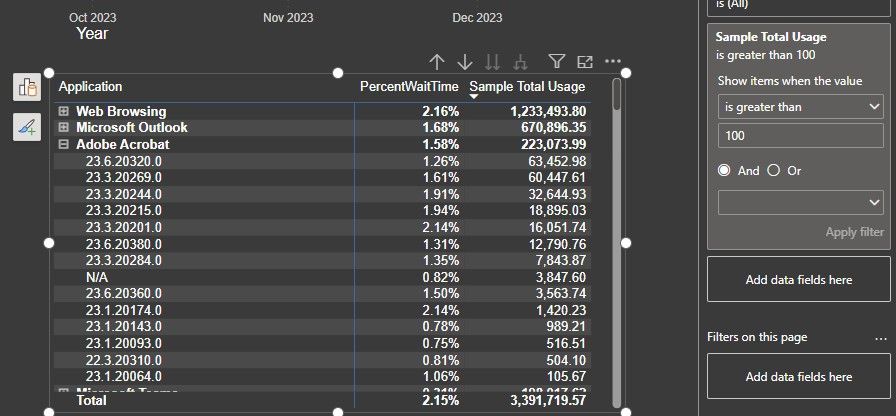Click the Dec 2023 axis label
Screen dimensions: 896x416
(x=477, y=18)
